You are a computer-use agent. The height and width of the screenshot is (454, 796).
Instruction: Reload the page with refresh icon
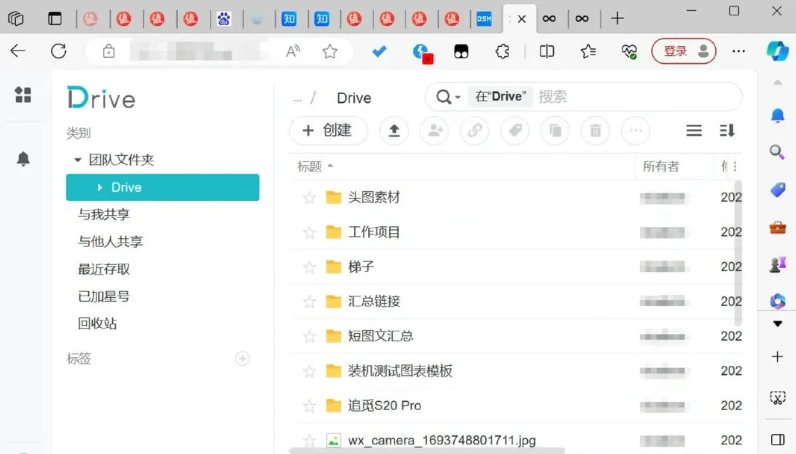(58, 51)
